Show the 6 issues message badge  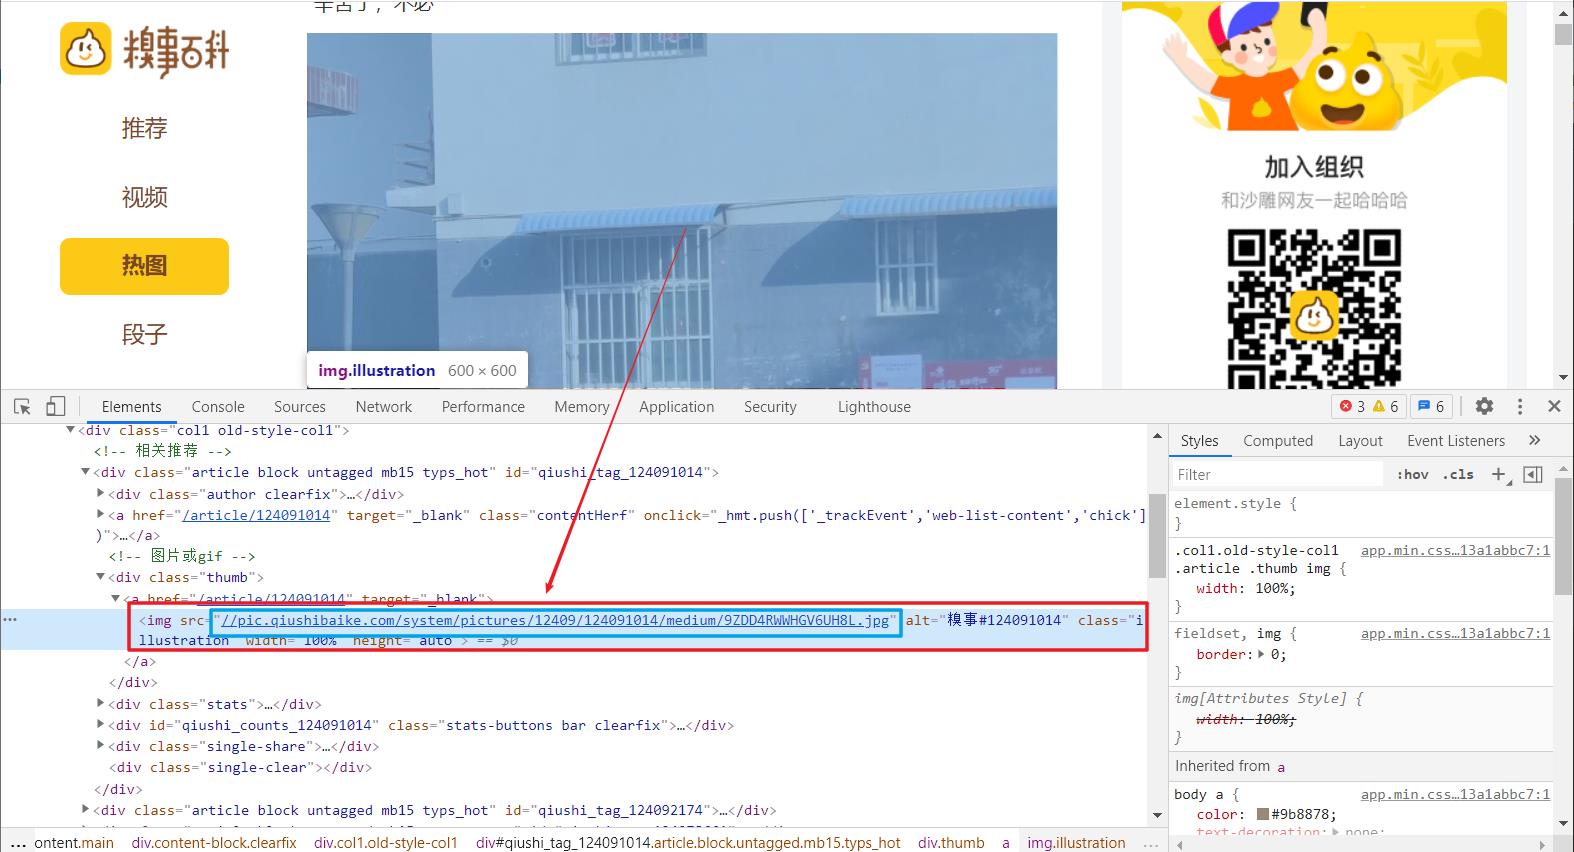click(1431, 406)
